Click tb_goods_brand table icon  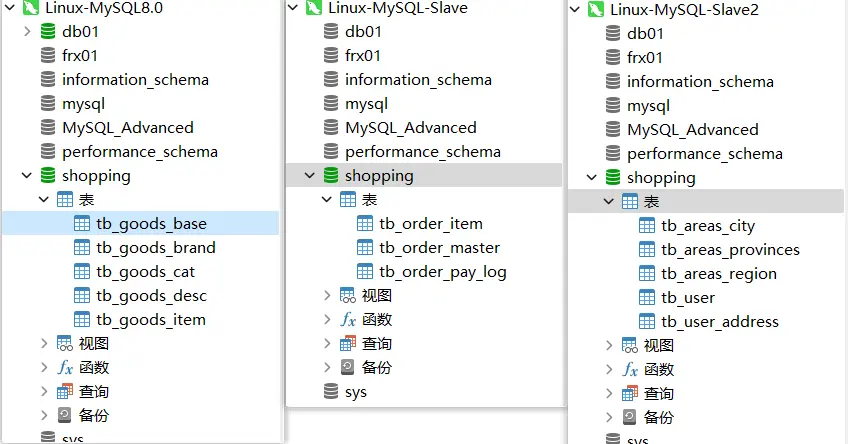coord(82,247)
